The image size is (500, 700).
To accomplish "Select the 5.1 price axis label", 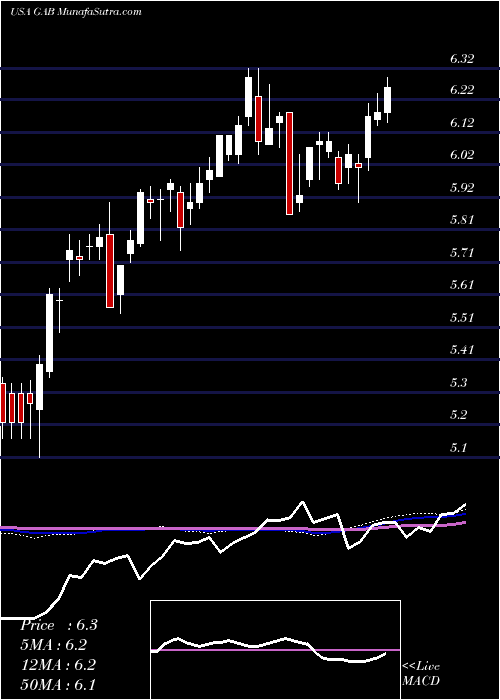I will click(459, 447).
